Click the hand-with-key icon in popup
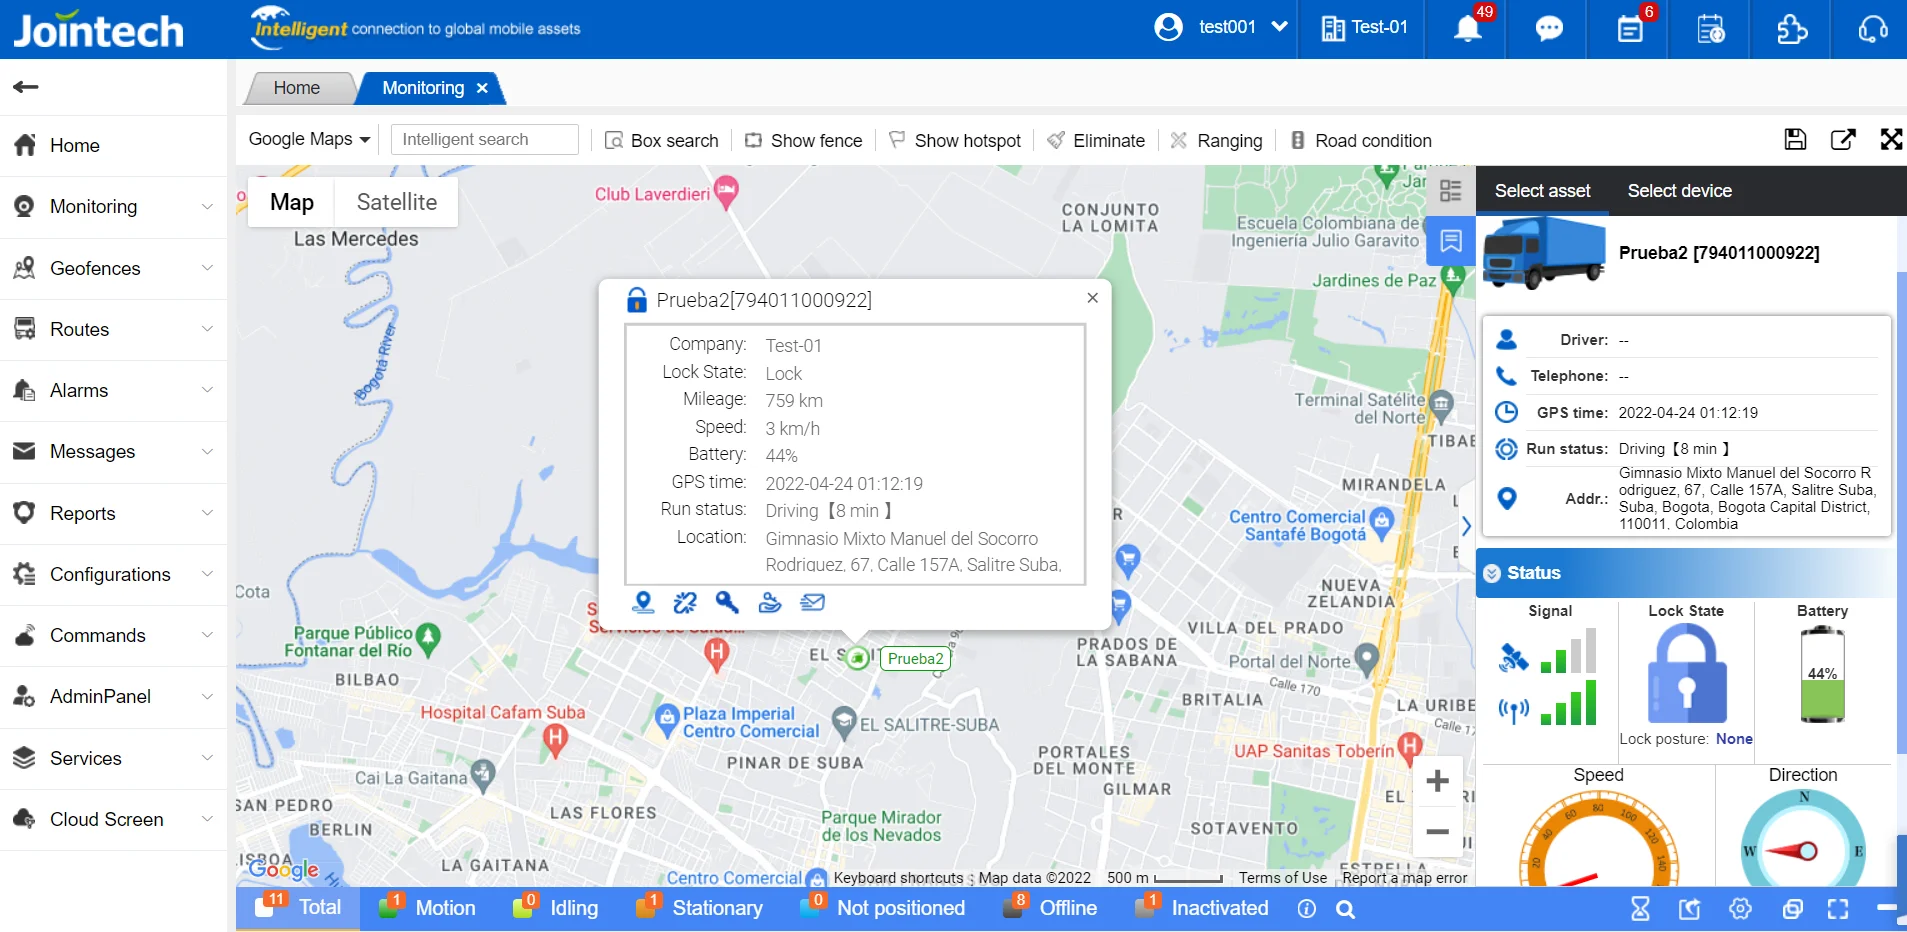Viewport: 1907px width, 932px height. [770, 602]
